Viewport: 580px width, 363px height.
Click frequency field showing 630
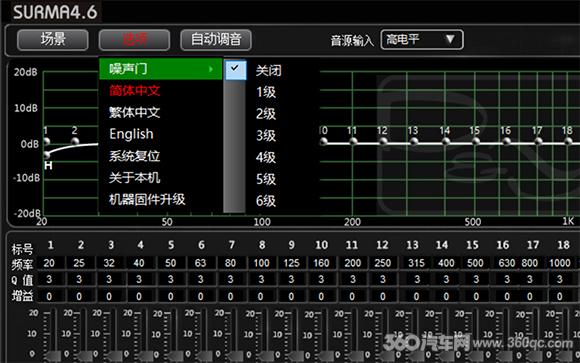506,263
